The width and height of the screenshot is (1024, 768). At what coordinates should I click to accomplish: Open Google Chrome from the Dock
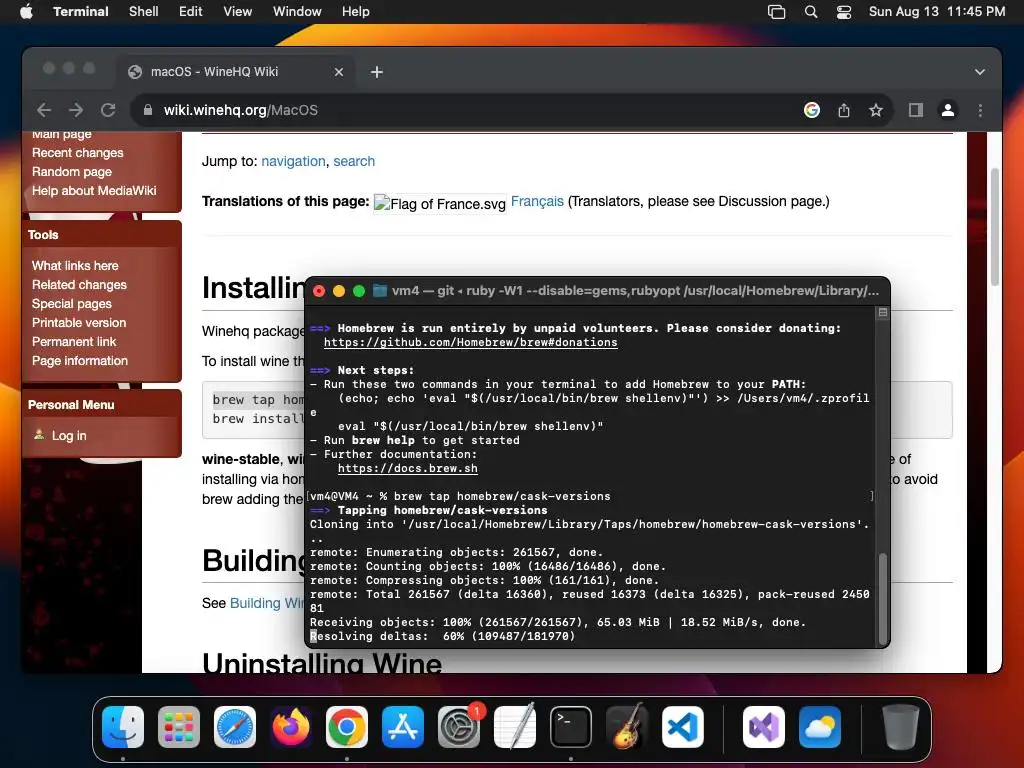[x=347, y=727]
